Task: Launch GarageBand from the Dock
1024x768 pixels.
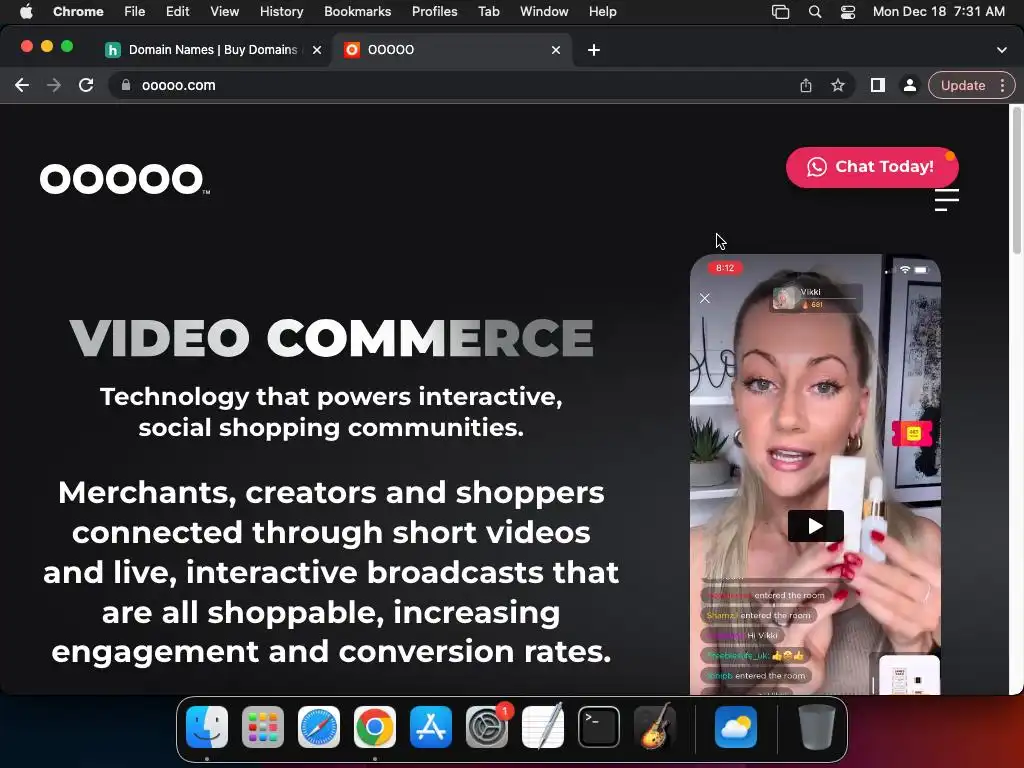Action: pos(655,727)
